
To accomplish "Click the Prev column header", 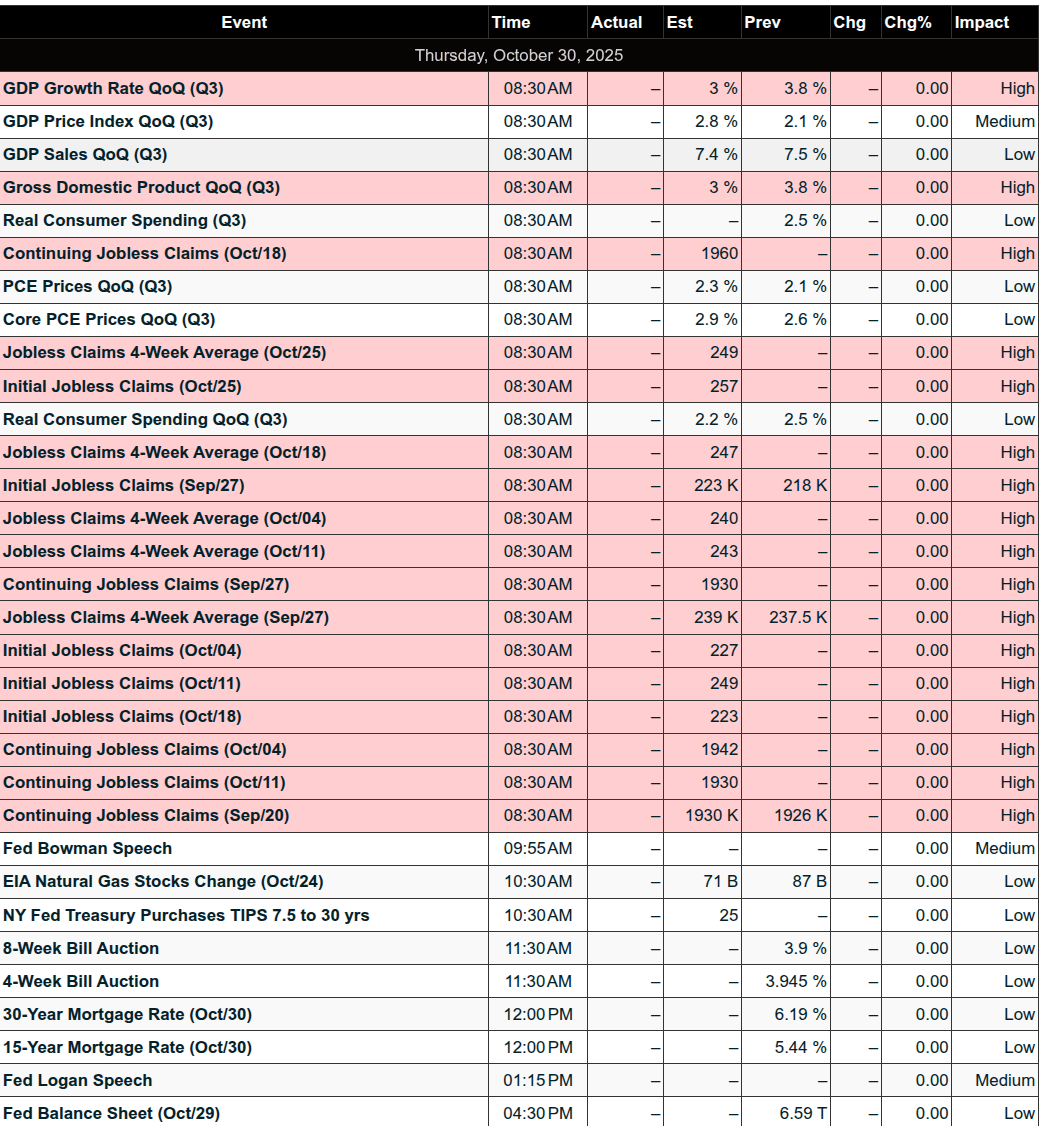I will tap(762, 22).
